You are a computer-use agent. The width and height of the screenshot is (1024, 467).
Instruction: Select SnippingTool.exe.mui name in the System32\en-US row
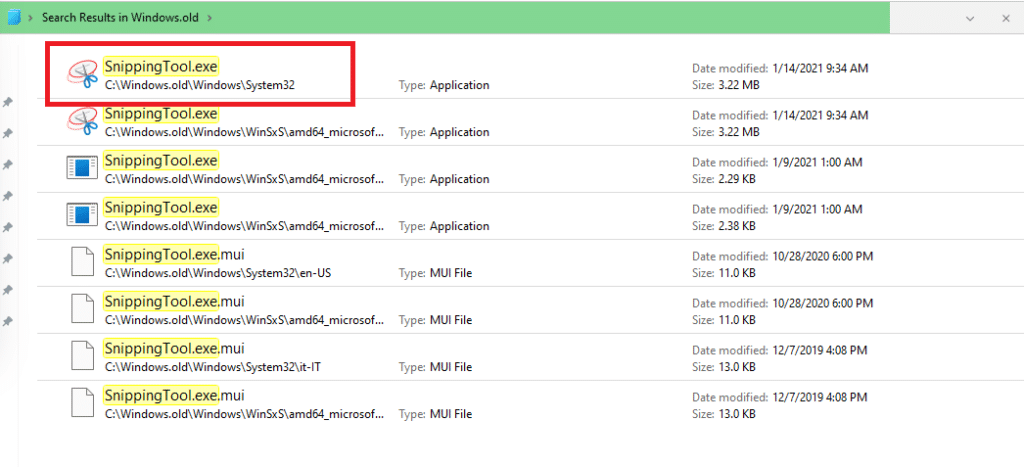tap(174, 254)
